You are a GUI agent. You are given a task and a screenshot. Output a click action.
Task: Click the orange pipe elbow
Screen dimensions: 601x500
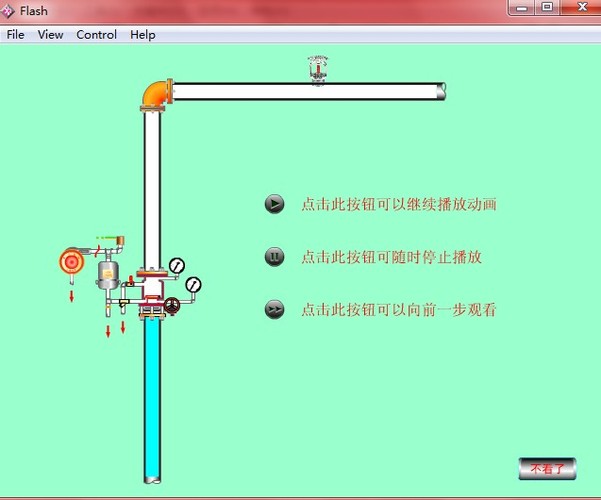click(156, 94)
